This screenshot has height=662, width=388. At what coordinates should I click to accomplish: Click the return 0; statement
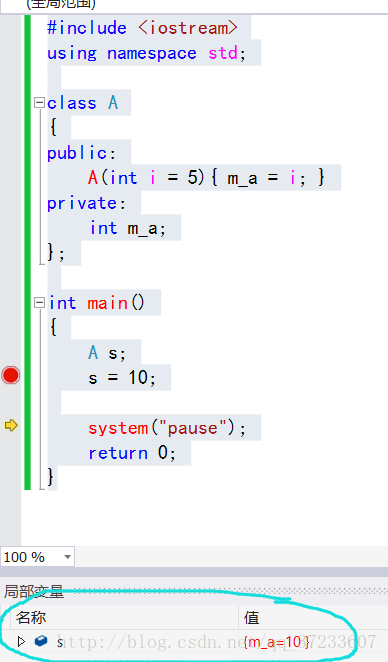(132, 453)
